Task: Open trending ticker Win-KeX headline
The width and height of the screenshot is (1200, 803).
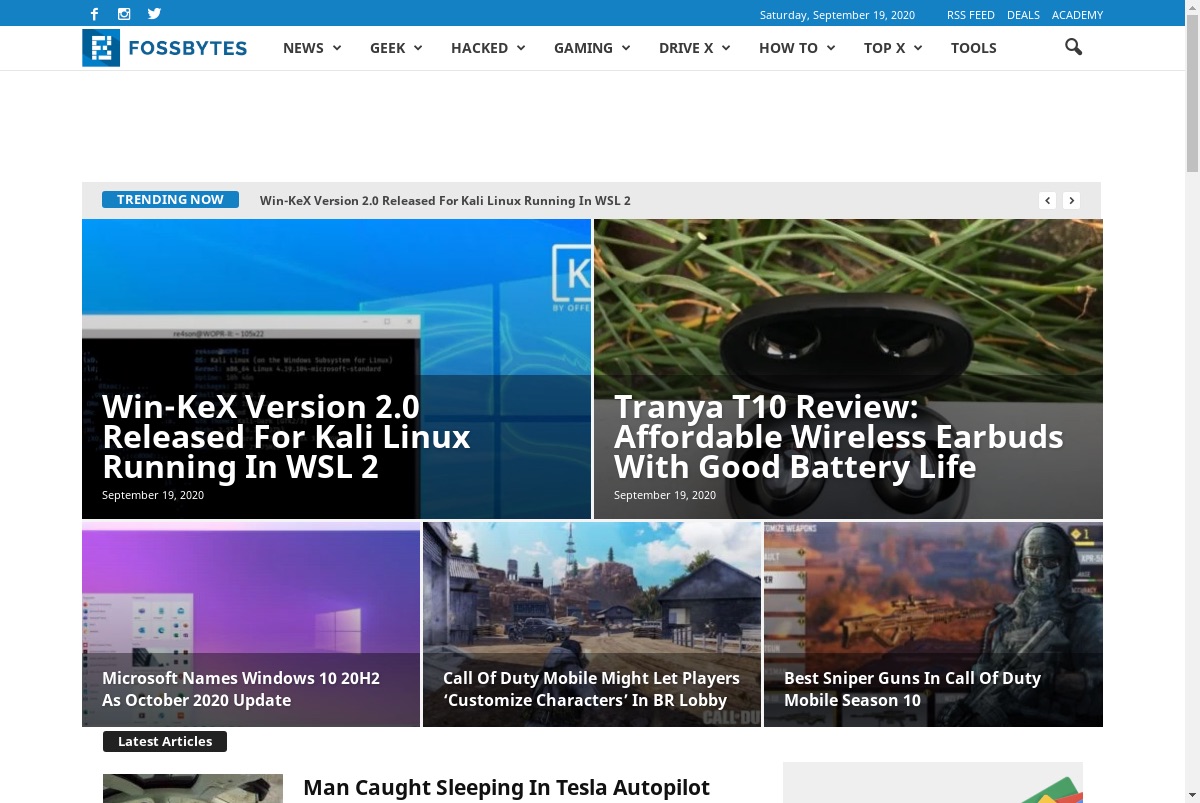Action: click(445, 200)
